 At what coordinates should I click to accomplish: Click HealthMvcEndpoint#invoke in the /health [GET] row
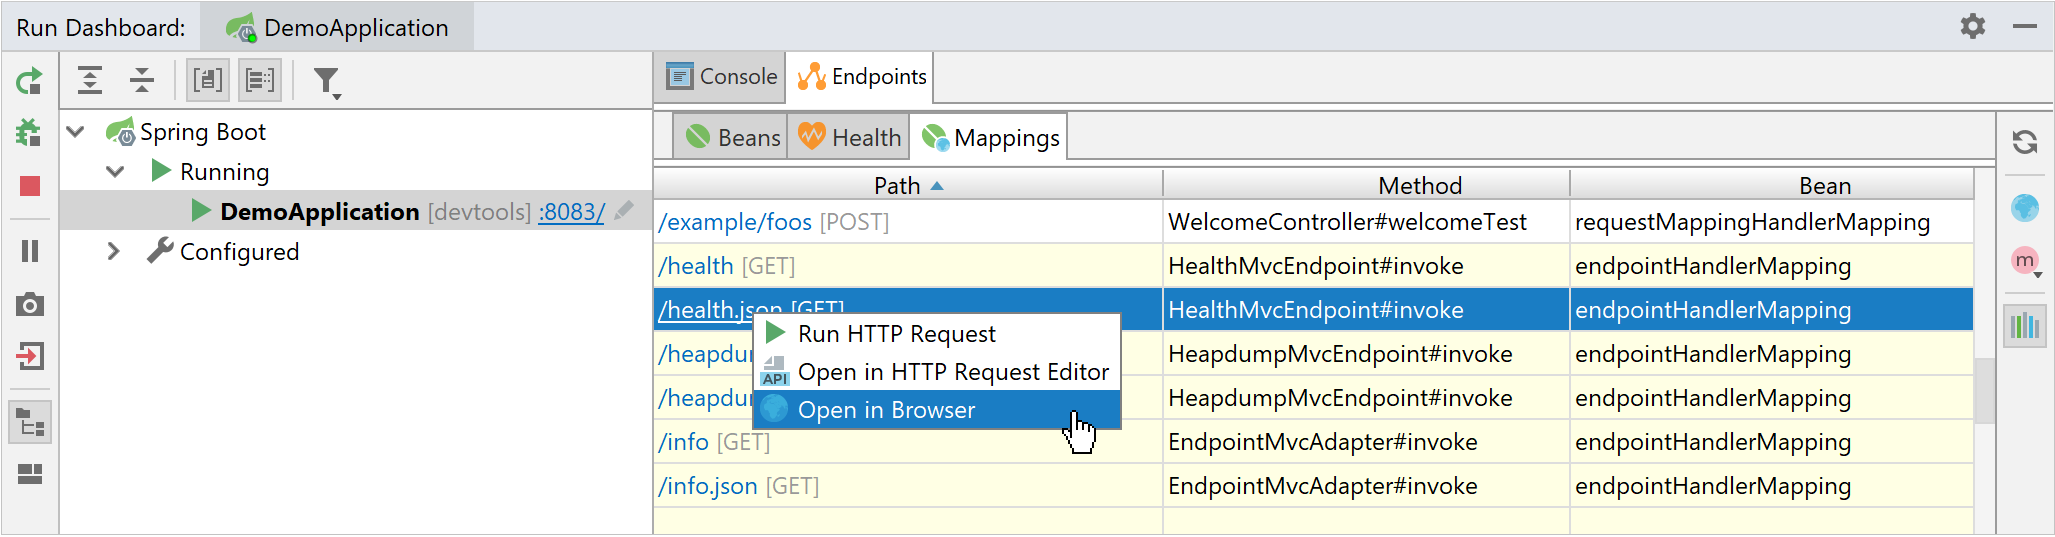(x=1316, y=266)
